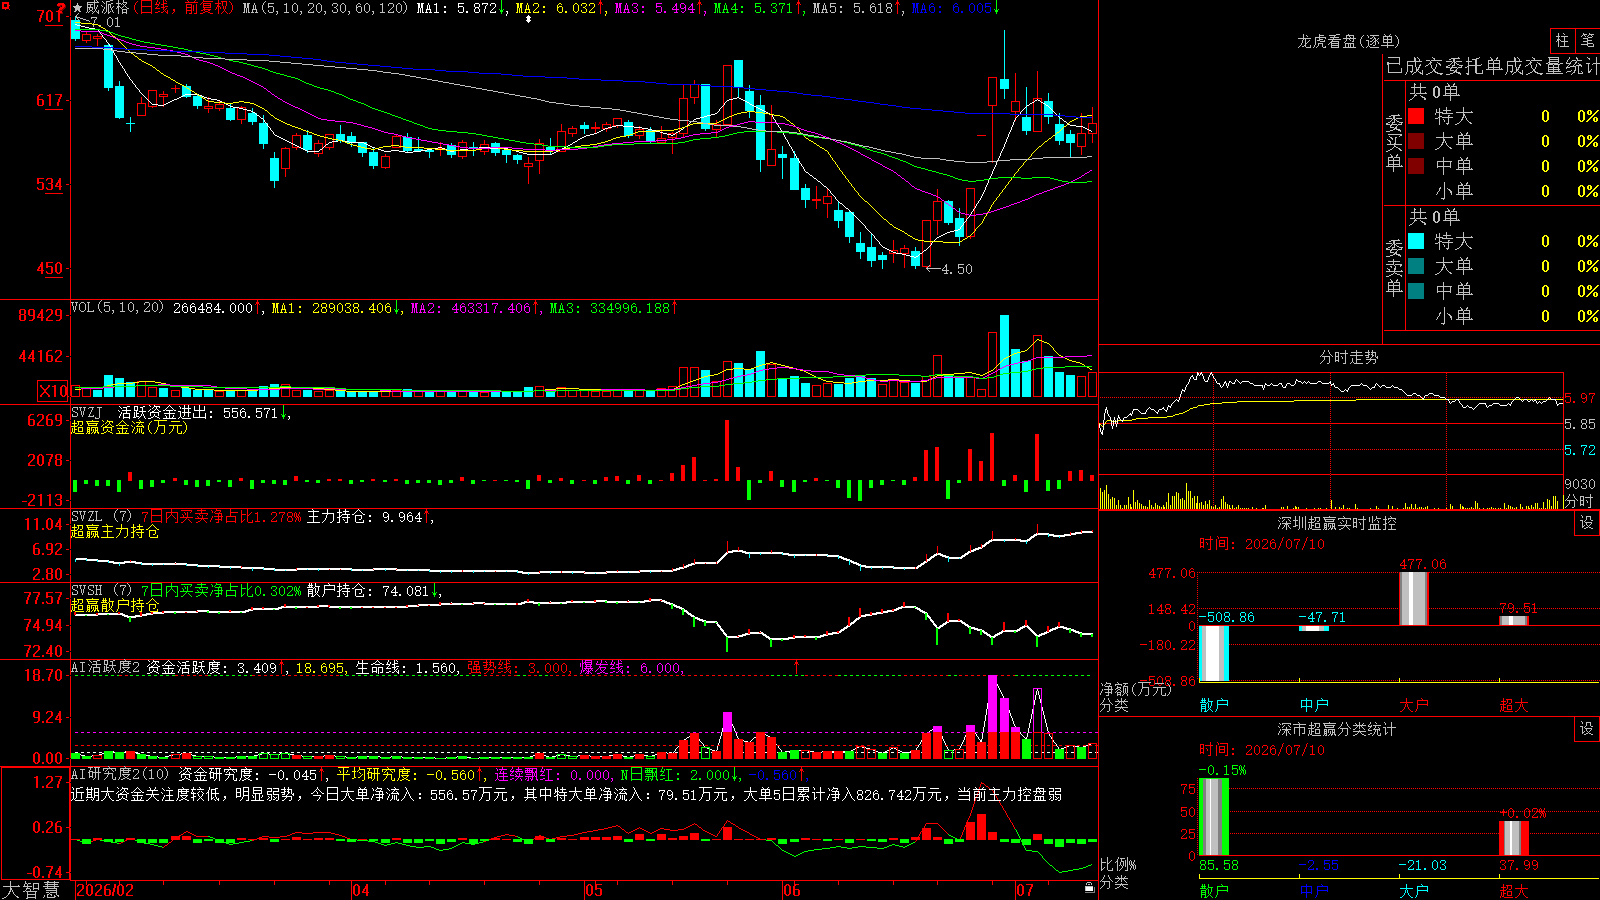
Task: Open 设 settings for 深圳超赢实时监控
Action: click(1587, 523)
